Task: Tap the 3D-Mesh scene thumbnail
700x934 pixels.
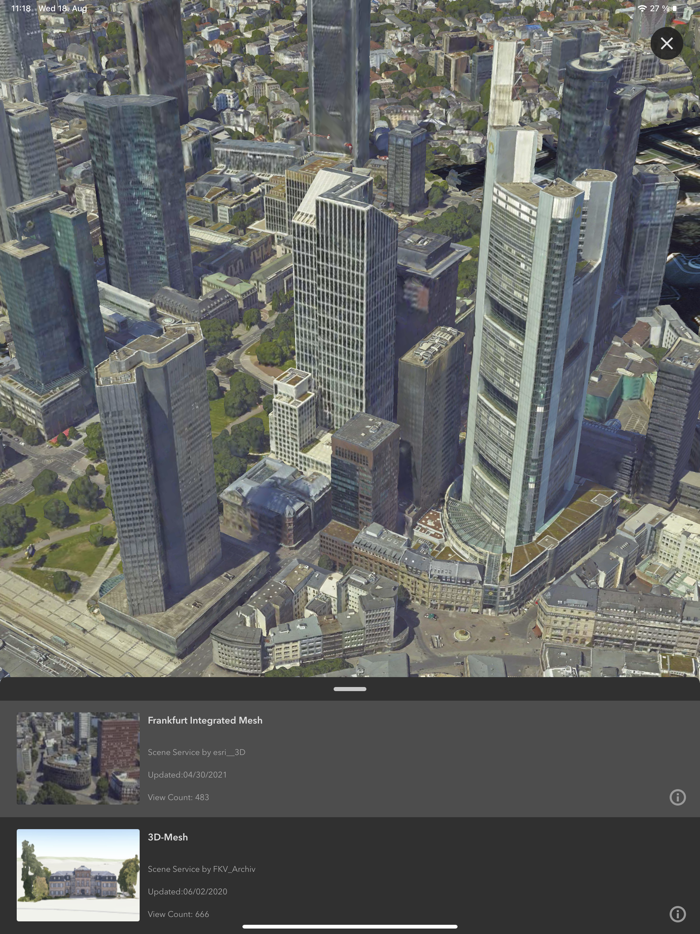Action: pyautogui.click(x=78, y=875)
